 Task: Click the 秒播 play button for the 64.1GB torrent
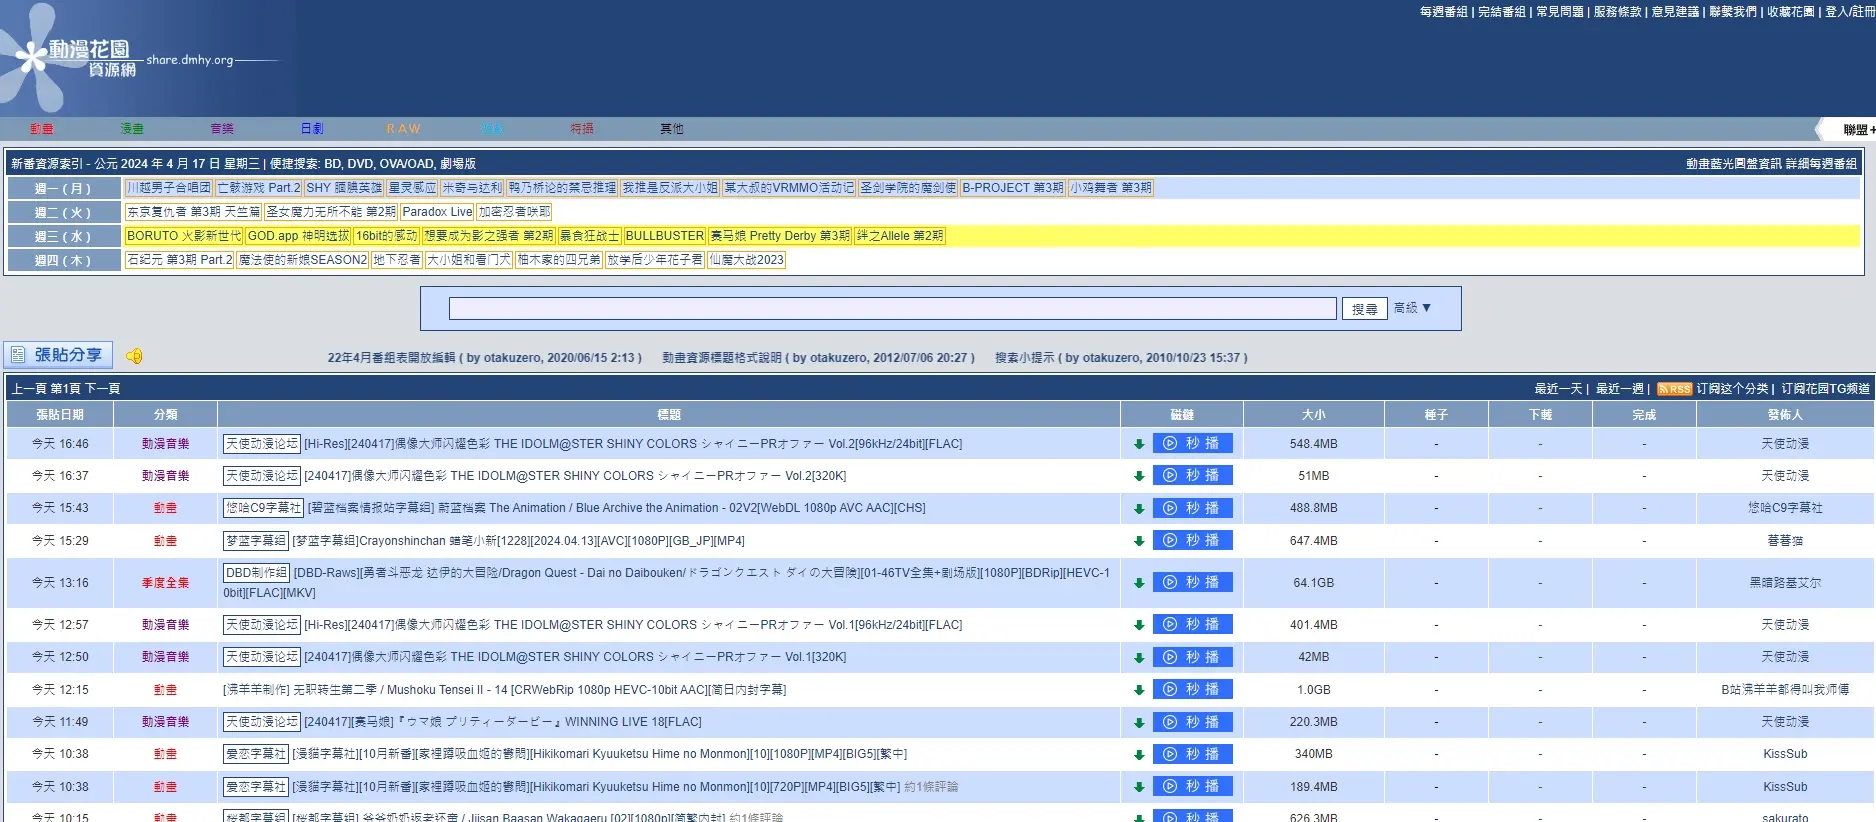1192,582
